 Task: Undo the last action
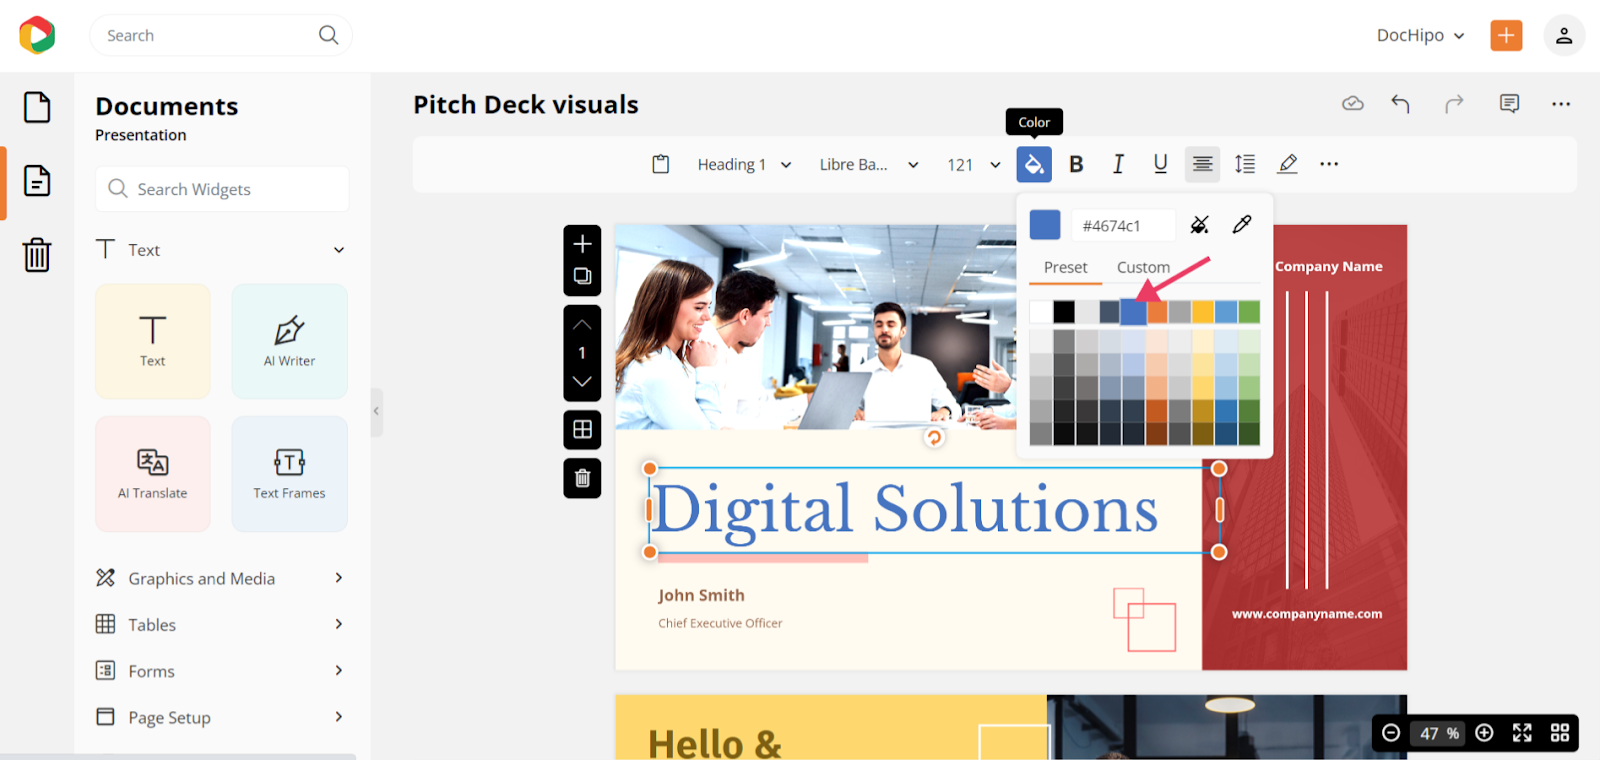(x=1401, y=103)
